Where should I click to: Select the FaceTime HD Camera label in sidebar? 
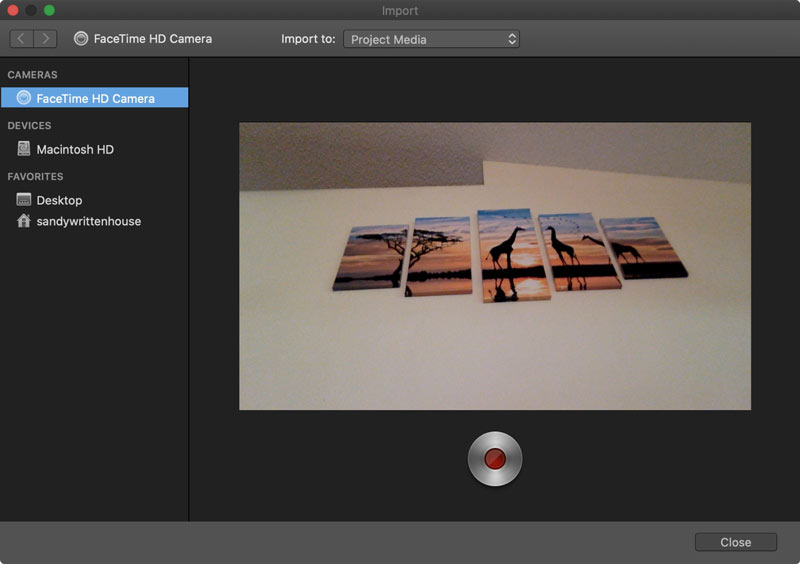point(95,98)
